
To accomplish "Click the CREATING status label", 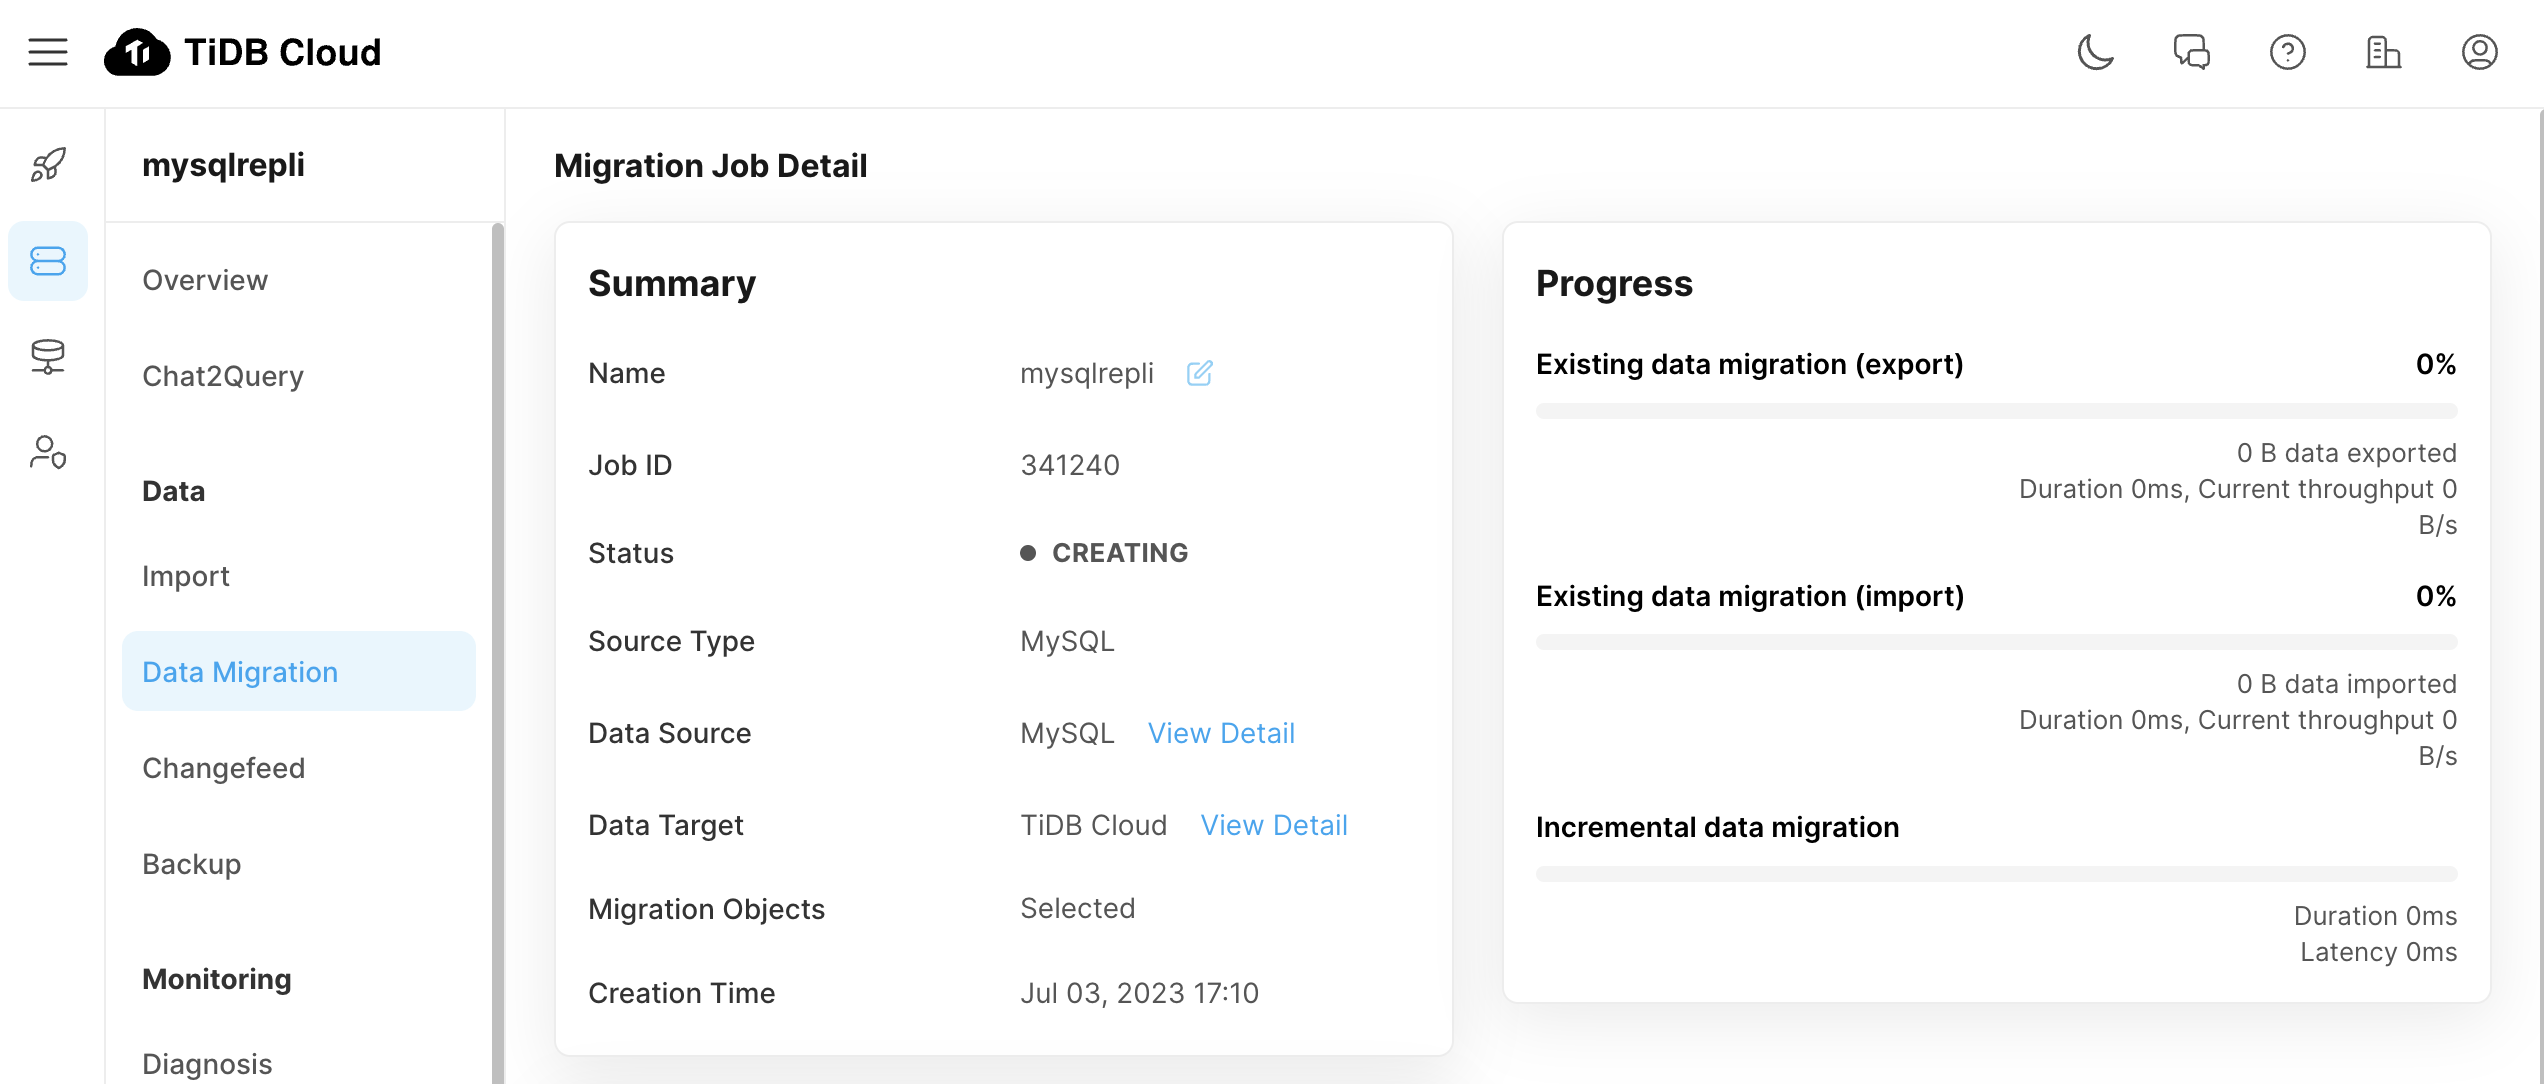I will [x=1120, y=553].
